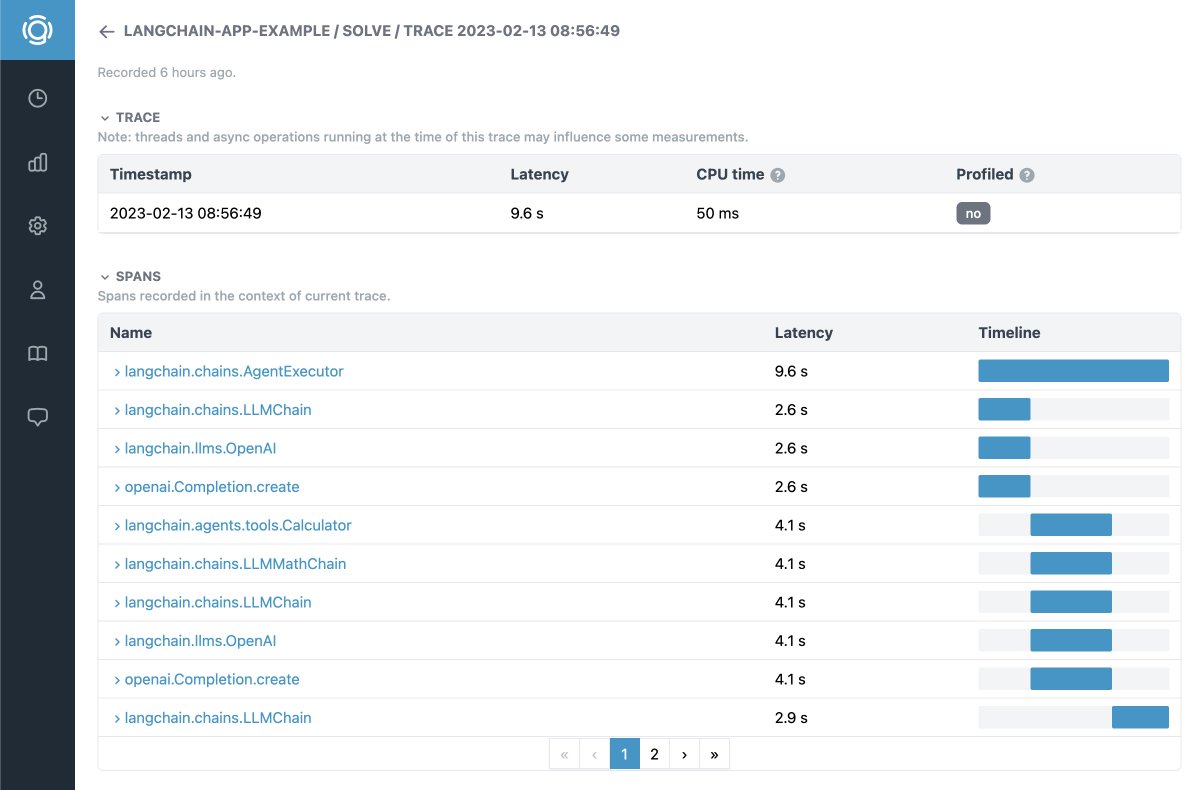Click the trace latency value 9.6 s

click(x=527, y=213)
